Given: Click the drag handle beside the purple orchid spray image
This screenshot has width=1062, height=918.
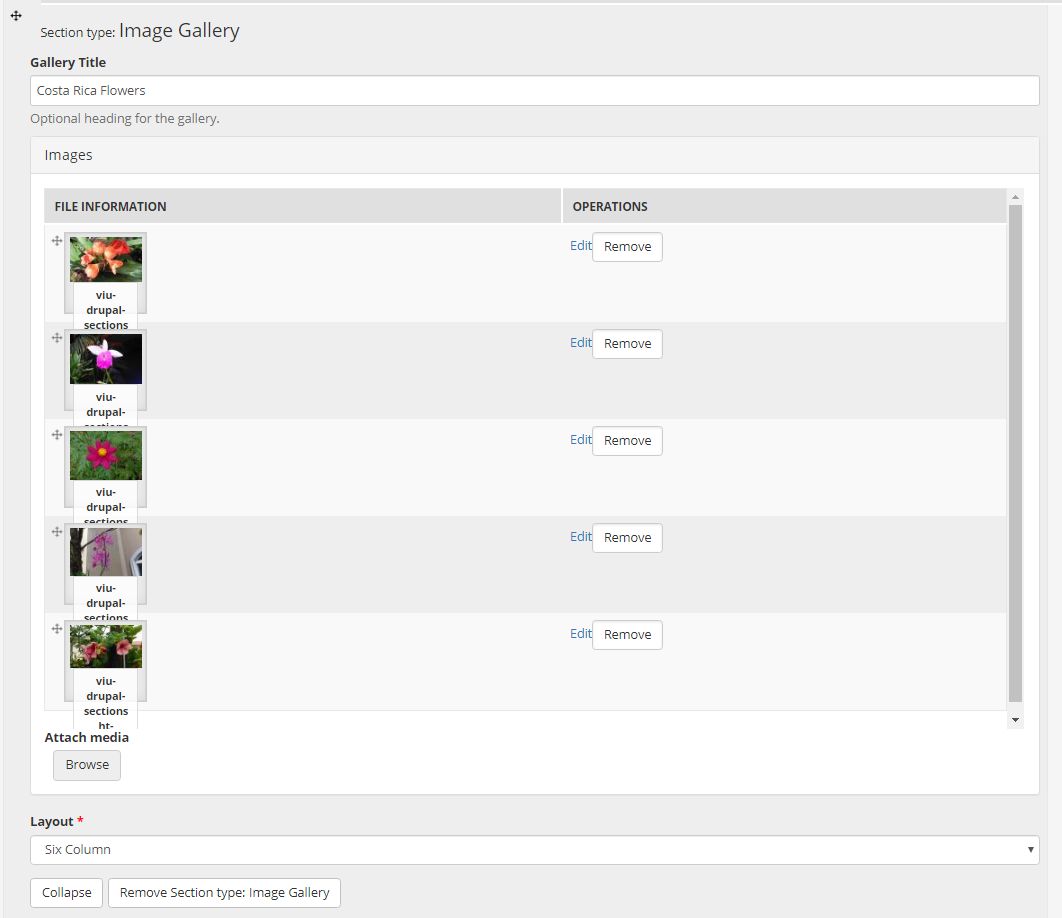Looking at the screenshot, I should click(57, 531).
